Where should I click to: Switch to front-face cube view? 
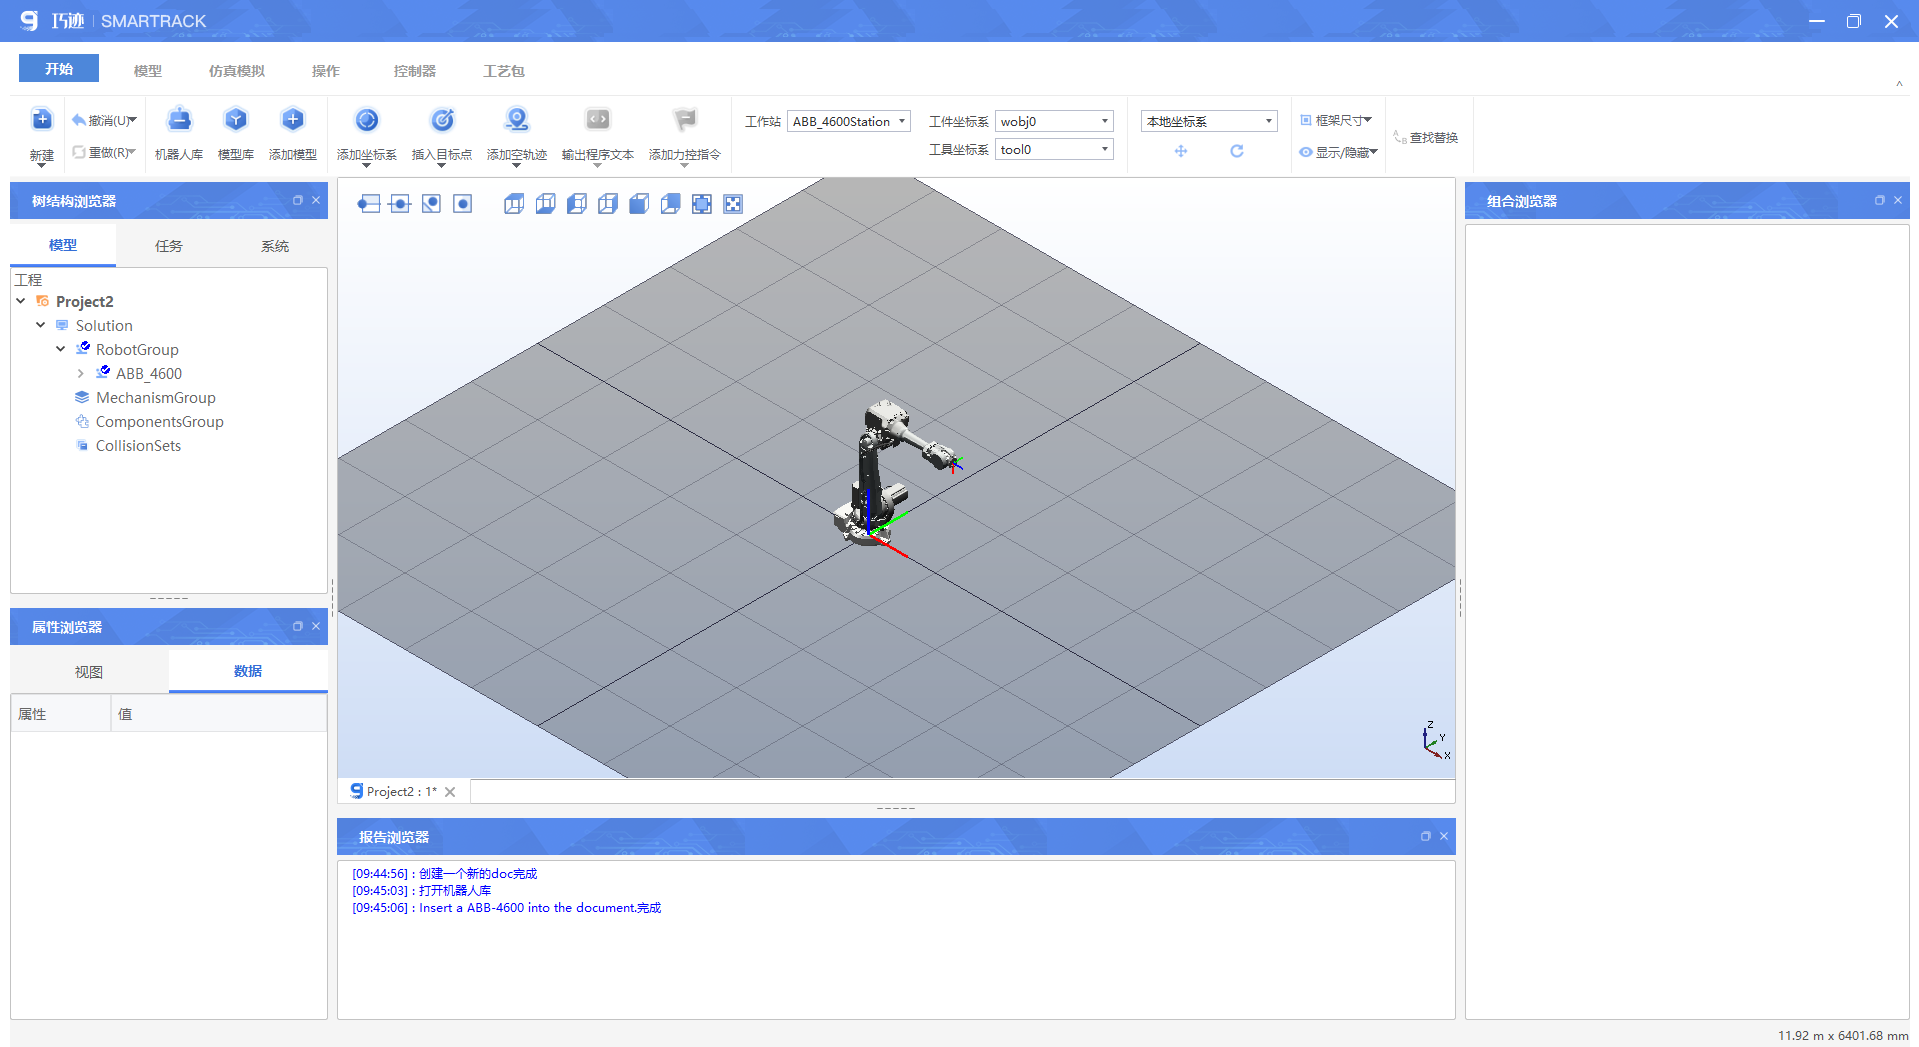pos(639,204)
